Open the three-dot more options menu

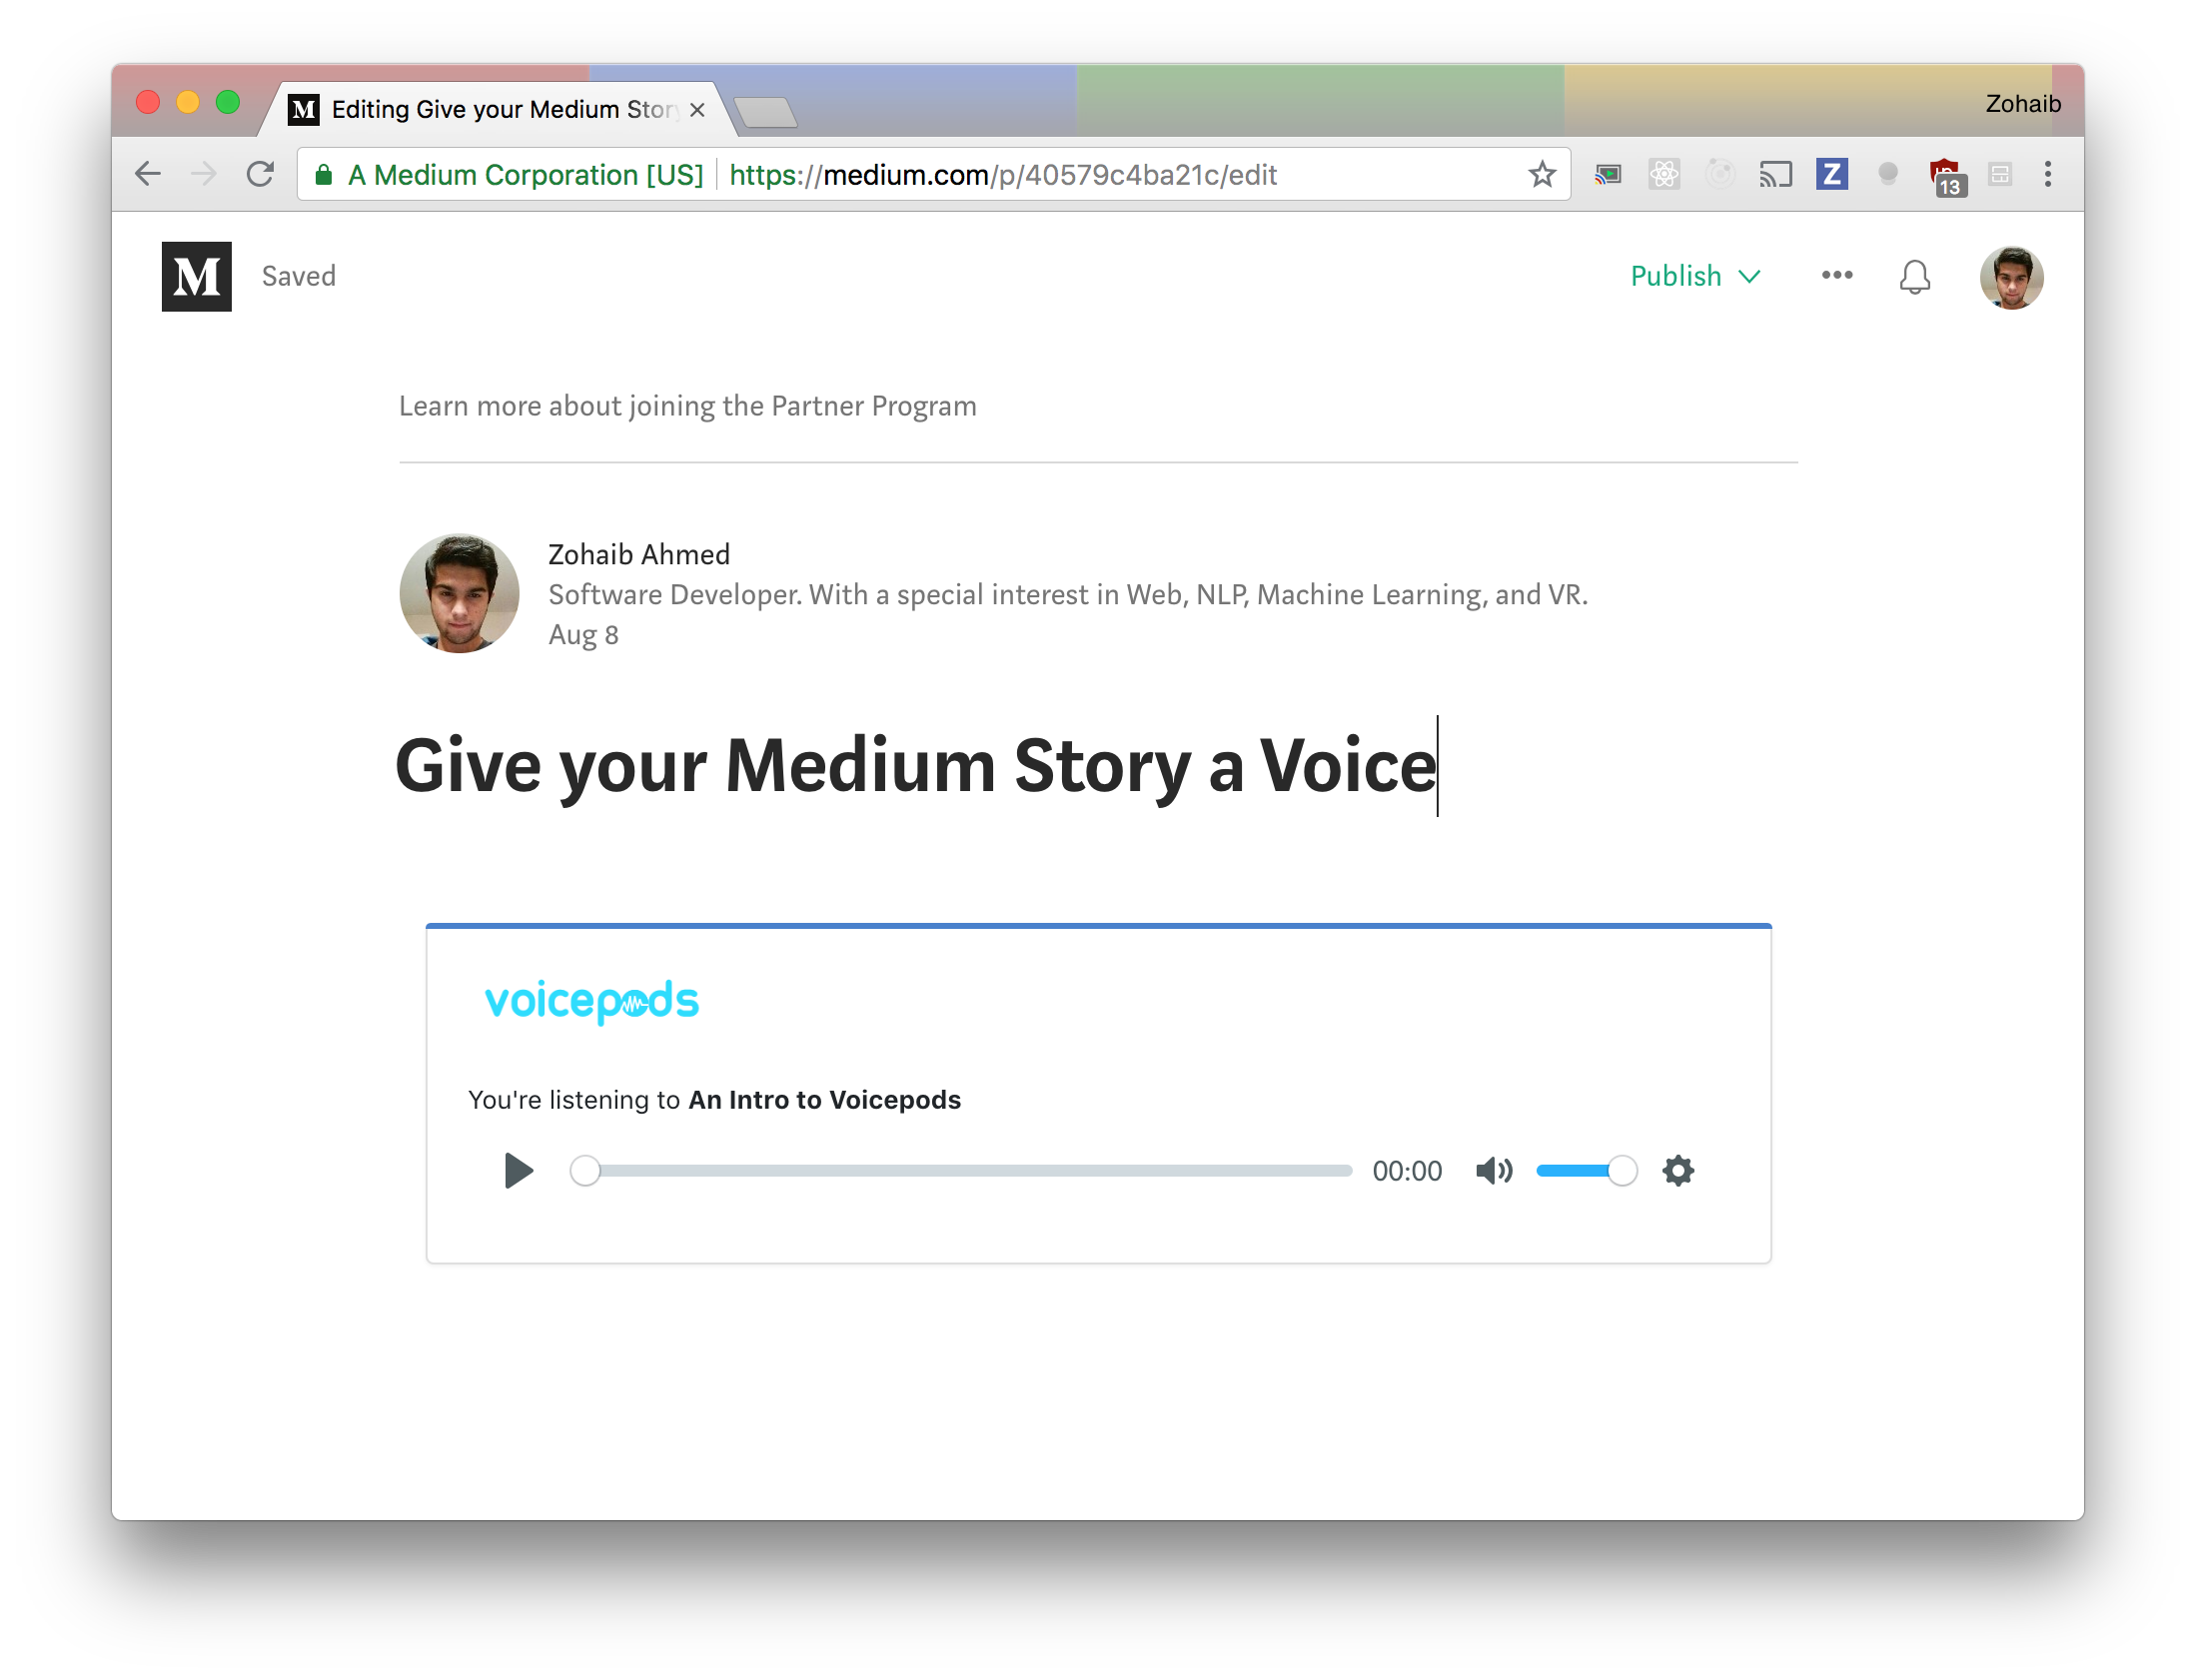[x=1836, y=275]
